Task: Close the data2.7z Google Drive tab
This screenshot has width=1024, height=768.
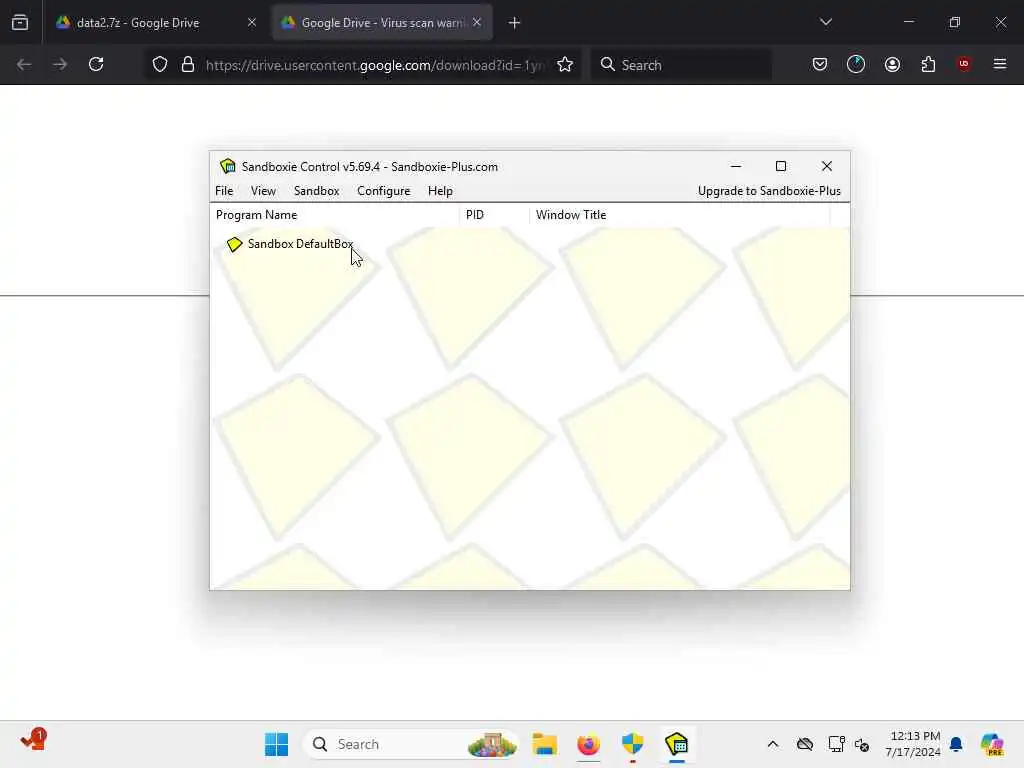Action: point(252,22)
